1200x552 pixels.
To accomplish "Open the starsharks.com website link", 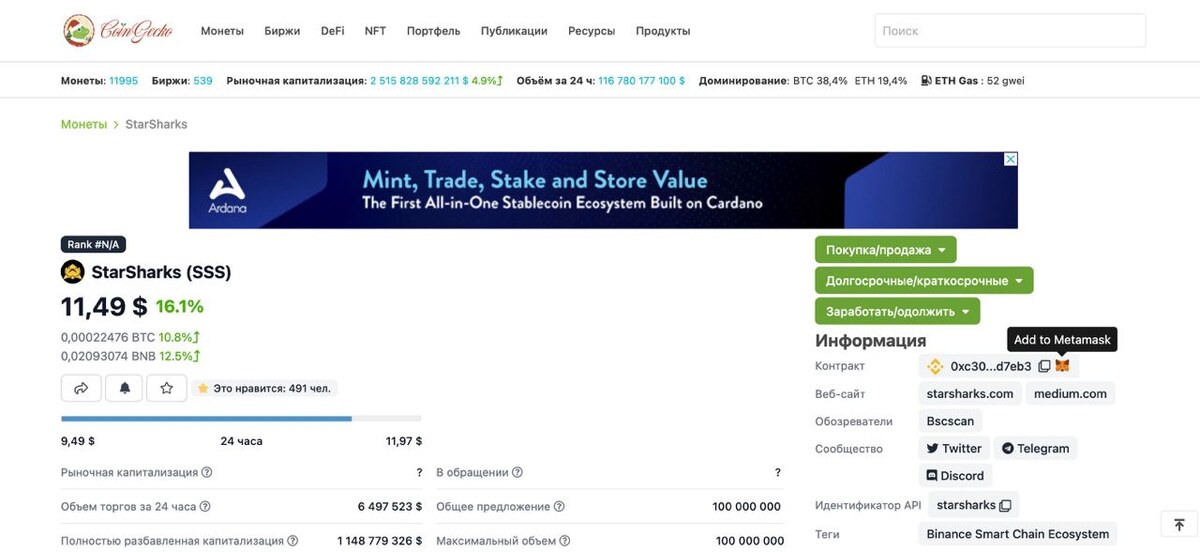I will tap(970, 394).
